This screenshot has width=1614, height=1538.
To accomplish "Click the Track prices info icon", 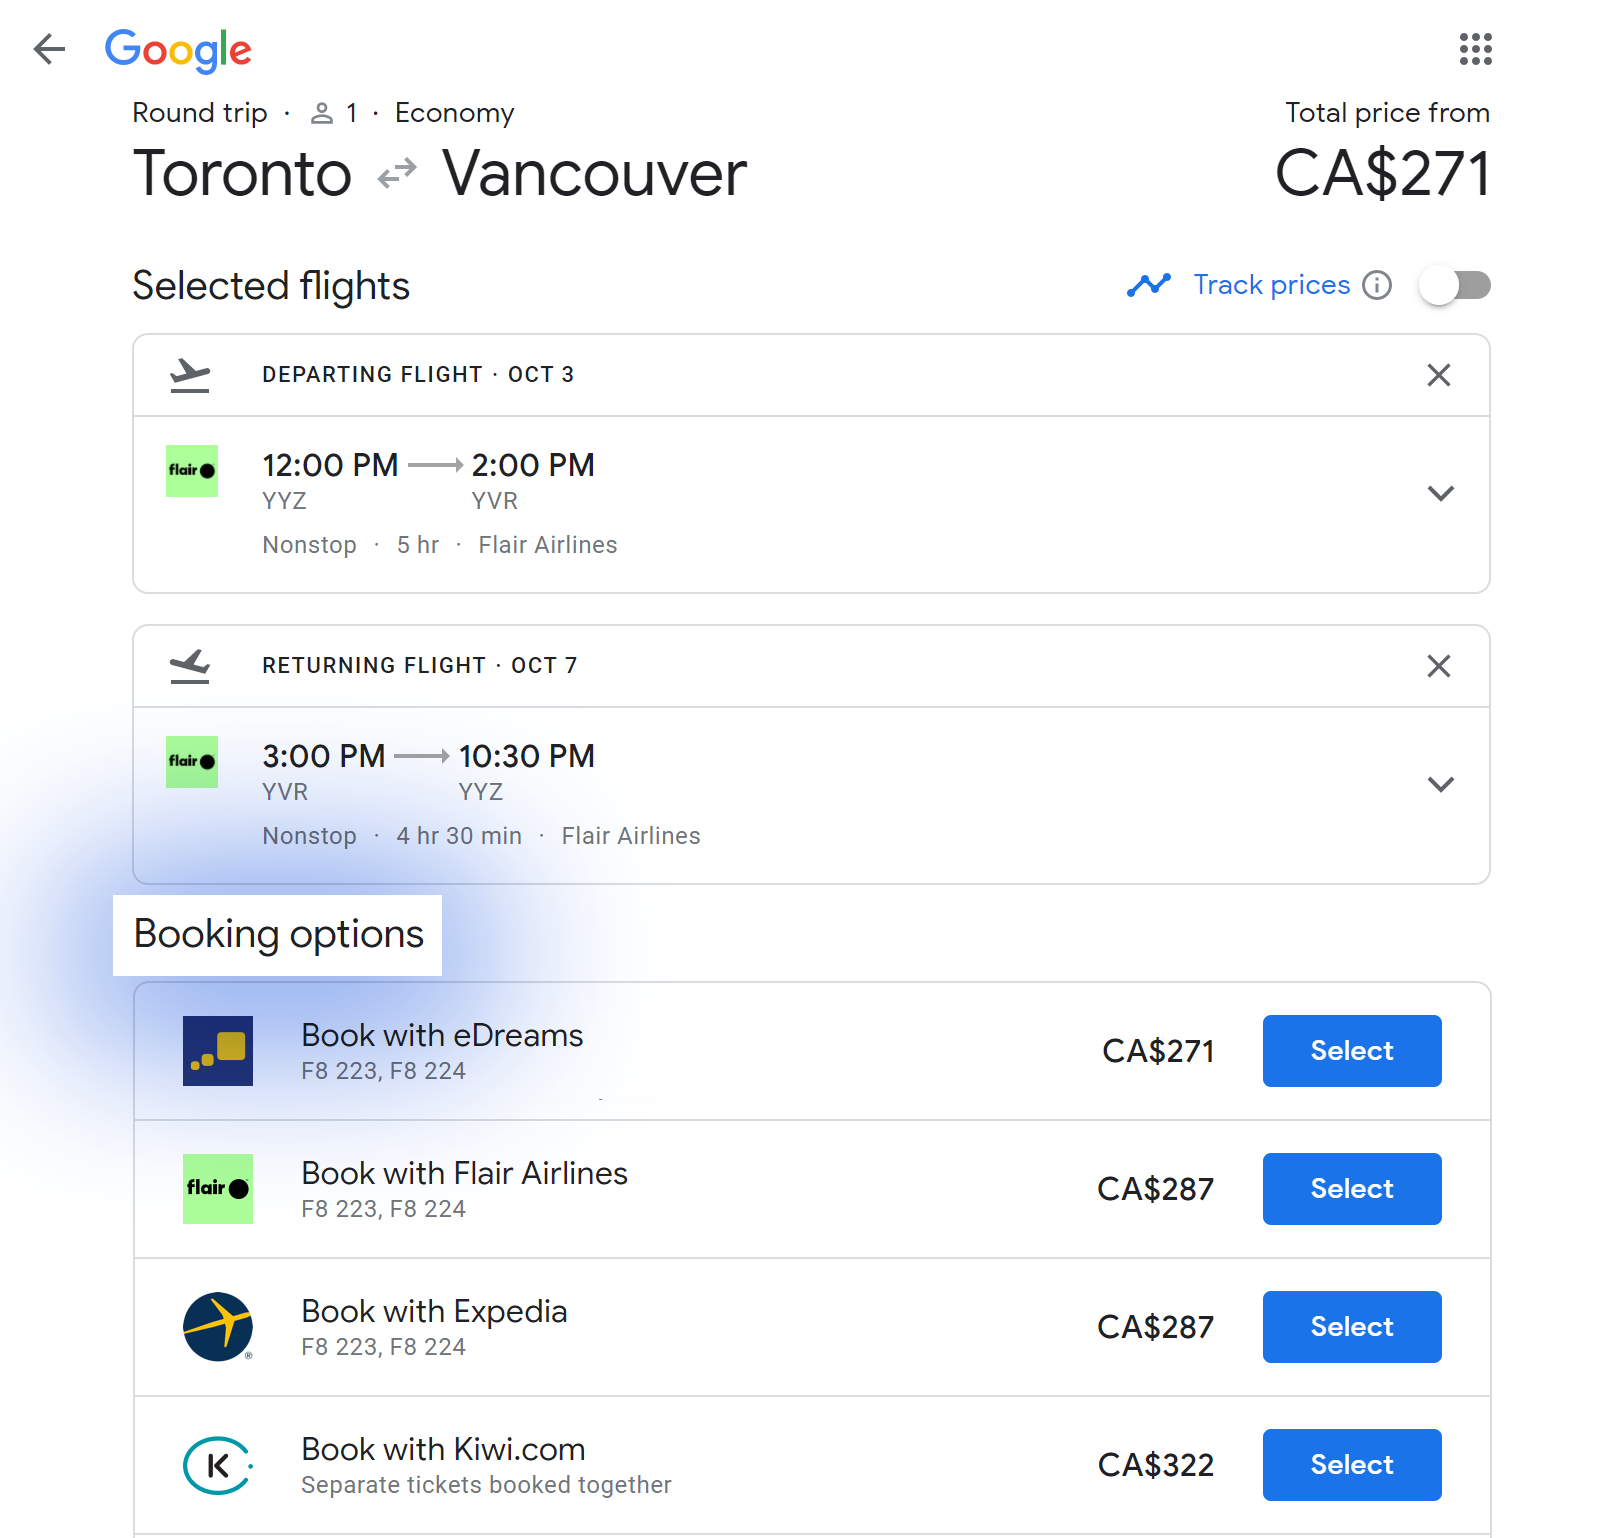I will pos(1377,285).
